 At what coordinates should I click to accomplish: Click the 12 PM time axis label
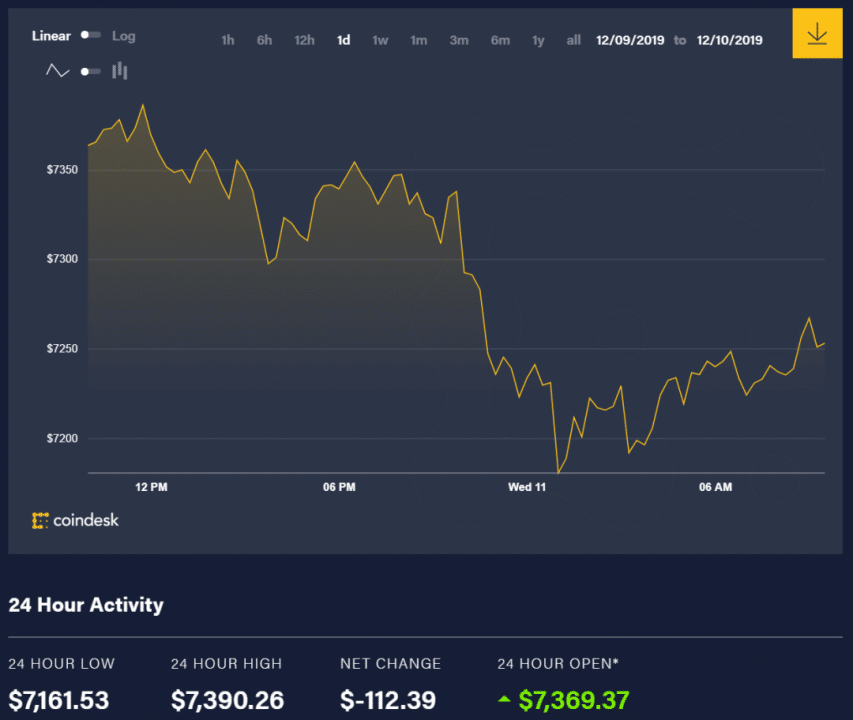pyautogui.click(x=151, y=487)
